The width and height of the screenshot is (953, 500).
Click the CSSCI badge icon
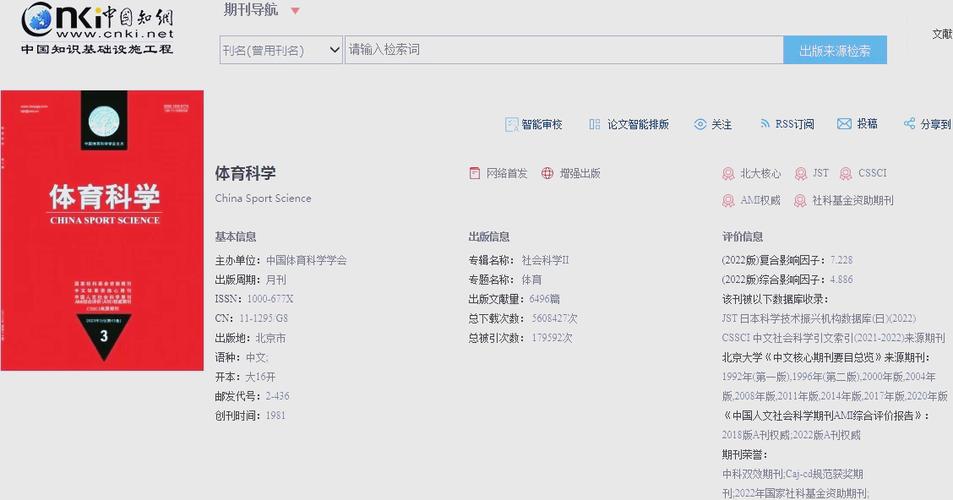845,174
